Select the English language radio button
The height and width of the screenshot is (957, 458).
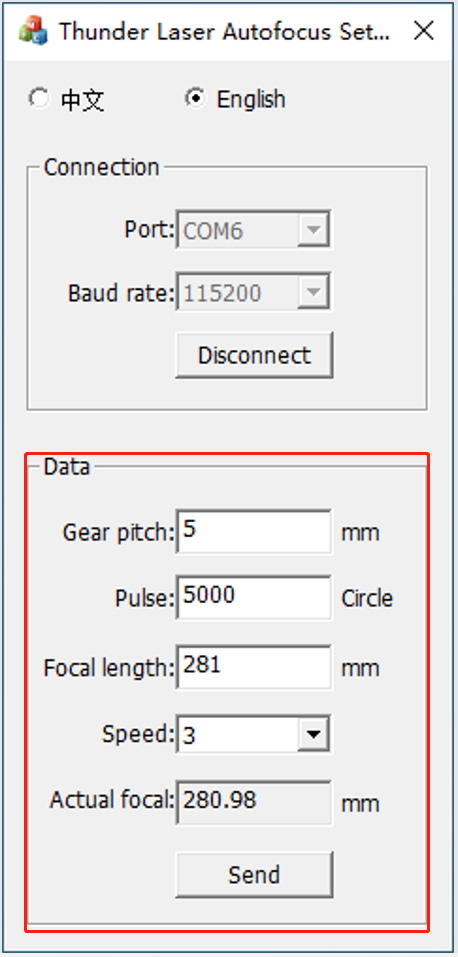[195, 98]
